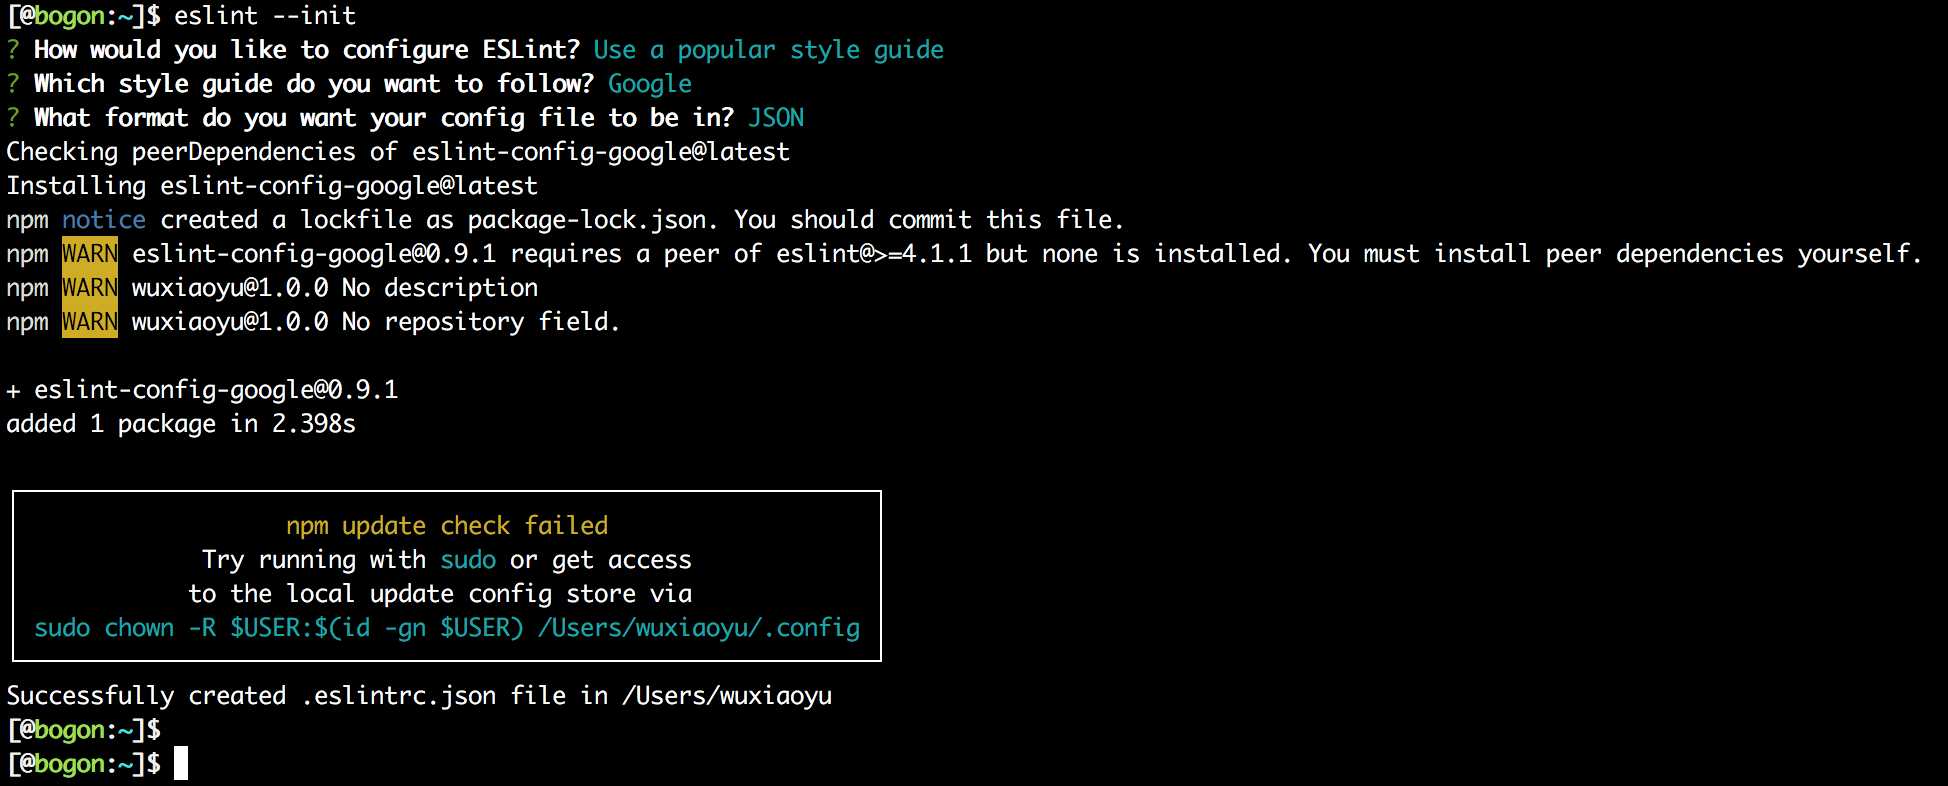Click the blue 'notice' word

[x=104, y=220]
